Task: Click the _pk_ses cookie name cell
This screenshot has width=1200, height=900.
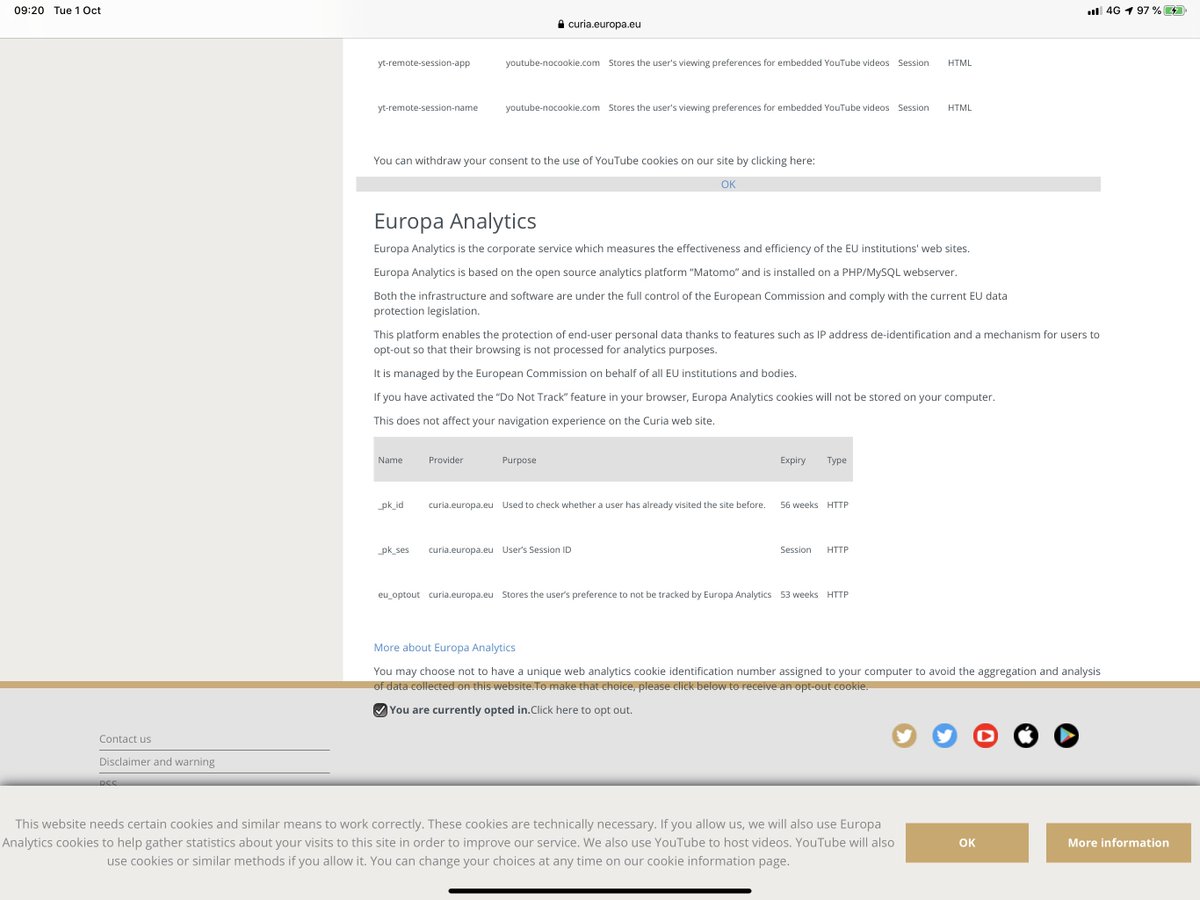Action: 393,550
